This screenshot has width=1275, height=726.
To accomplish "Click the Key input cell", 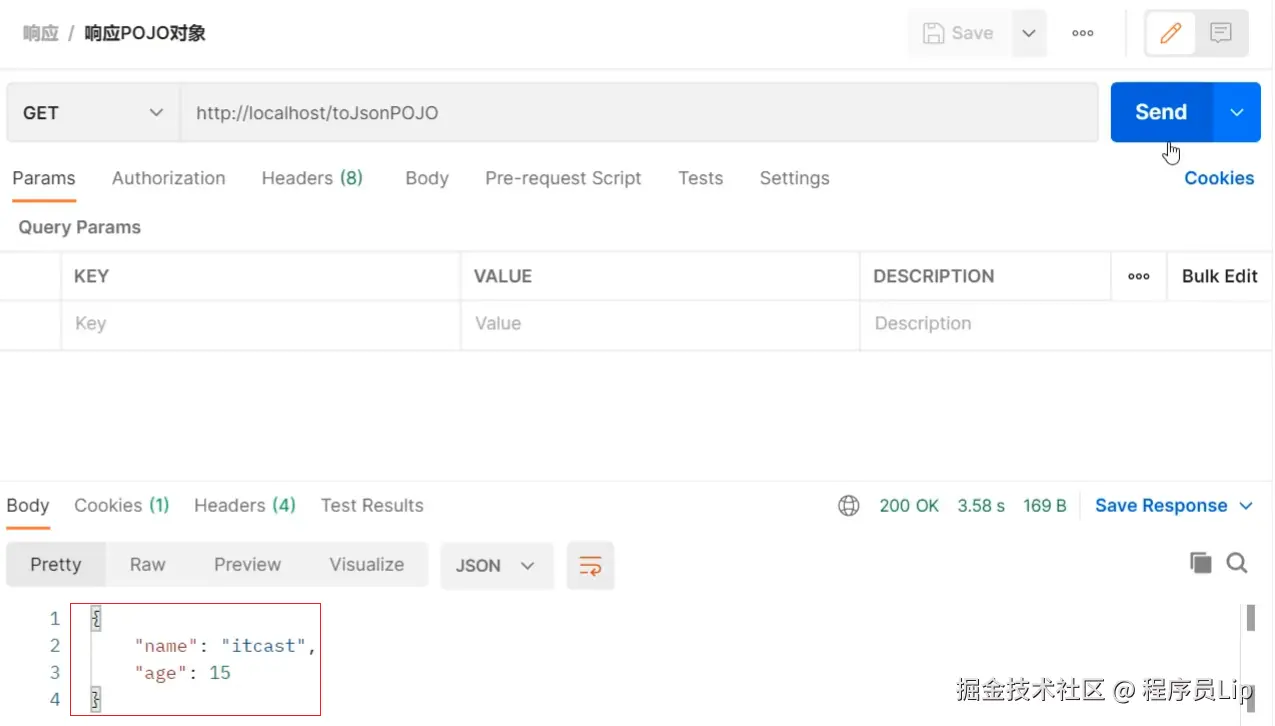I will click(x=260, y=324).
